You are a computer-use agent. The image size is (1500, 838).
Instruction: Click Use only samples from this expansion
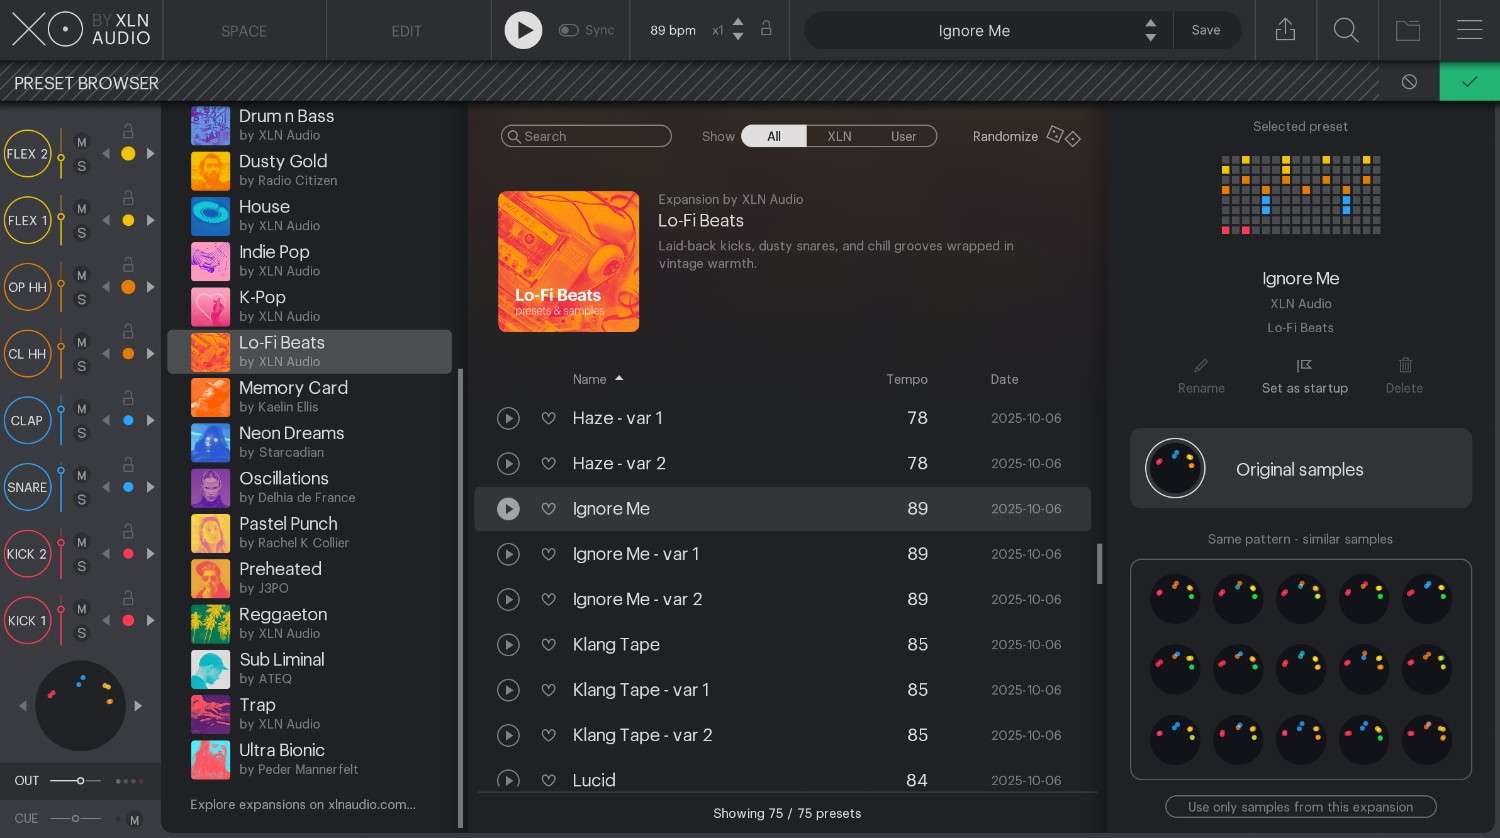[1300, 807]
